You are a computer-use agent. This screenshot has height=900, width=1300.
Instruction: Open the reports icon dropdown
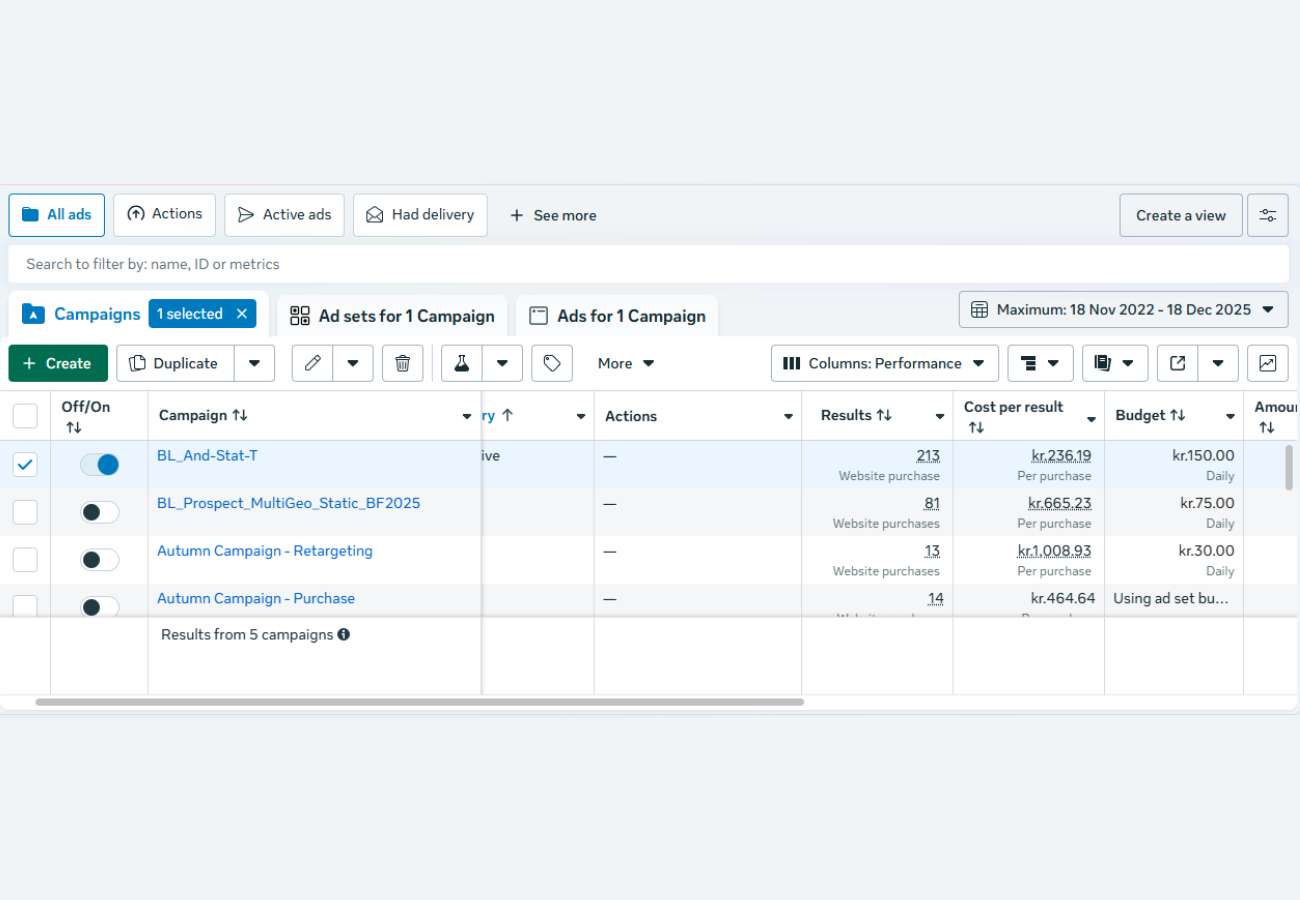[1114, 363]
